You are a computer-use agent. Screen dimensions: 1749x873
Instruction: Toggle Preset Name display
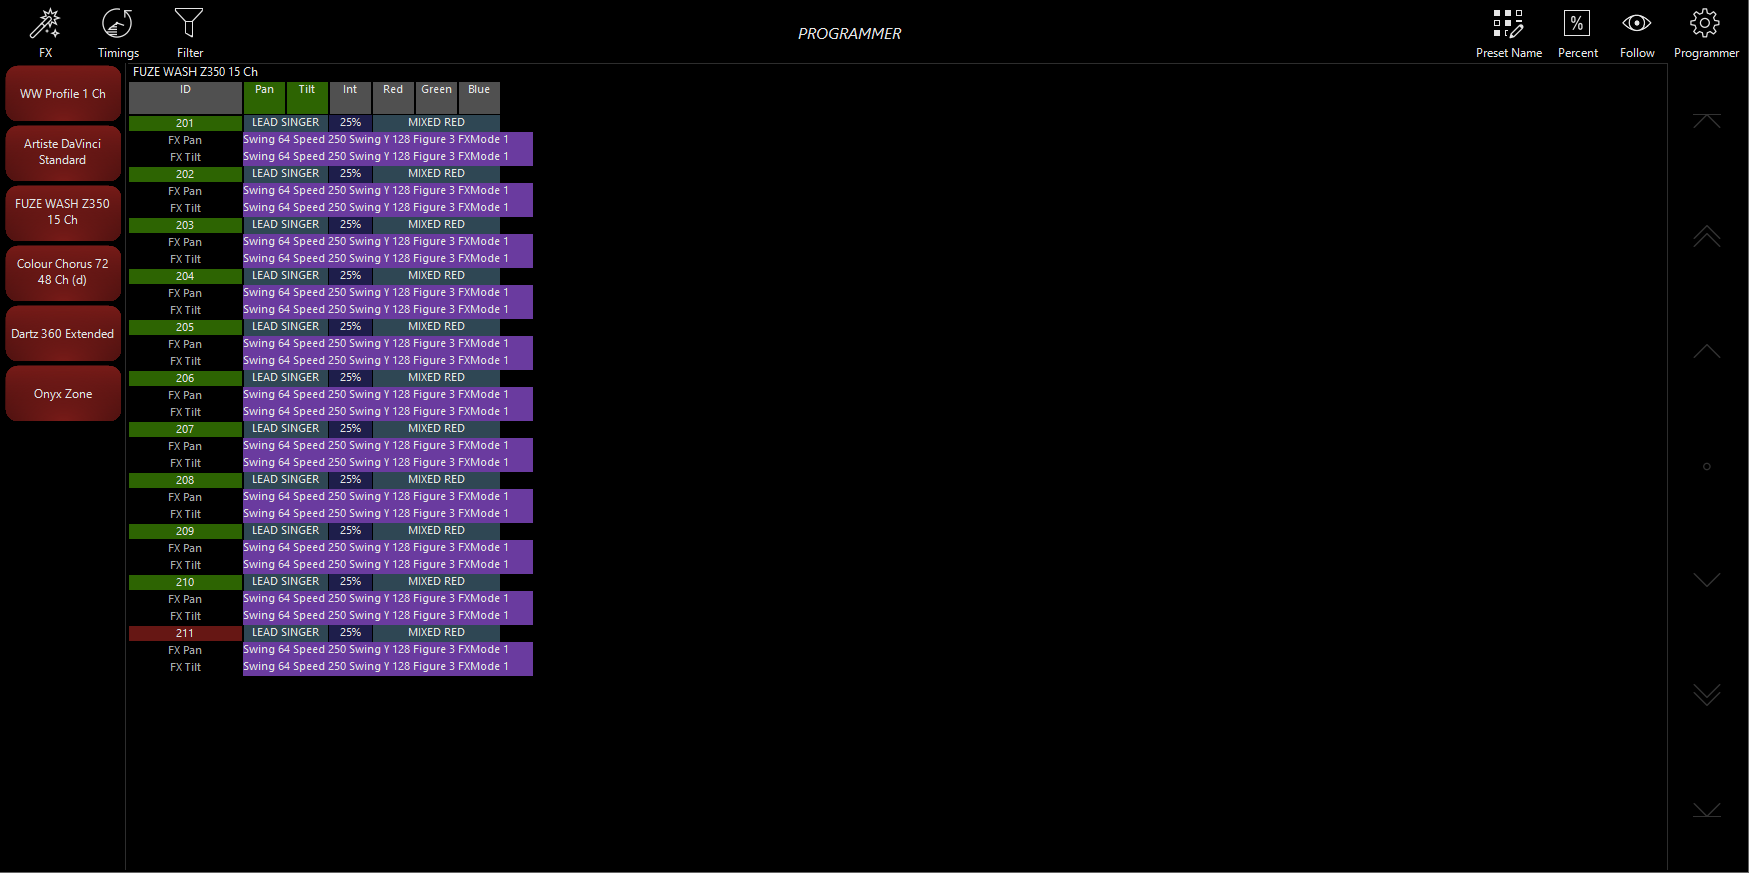click(1508, 33)
